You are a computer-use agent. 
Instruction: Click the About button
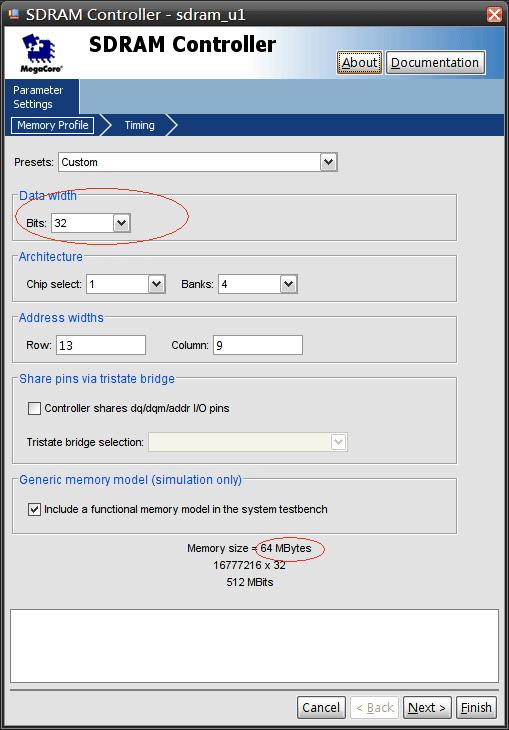[360, 62]
